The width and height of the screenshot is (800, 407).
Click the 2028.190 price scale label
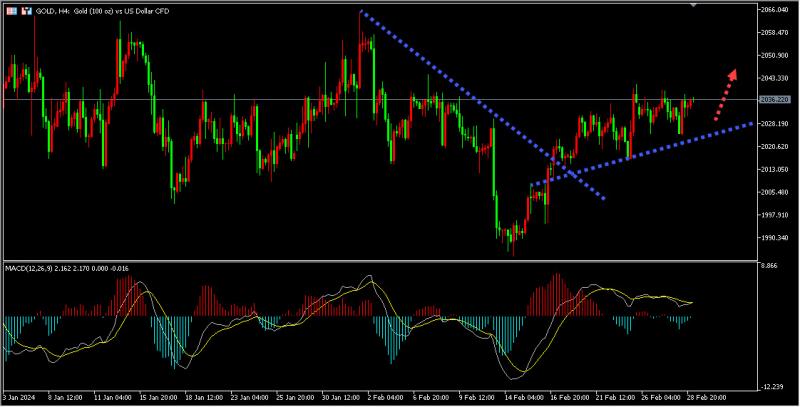(x=775, y=124)
